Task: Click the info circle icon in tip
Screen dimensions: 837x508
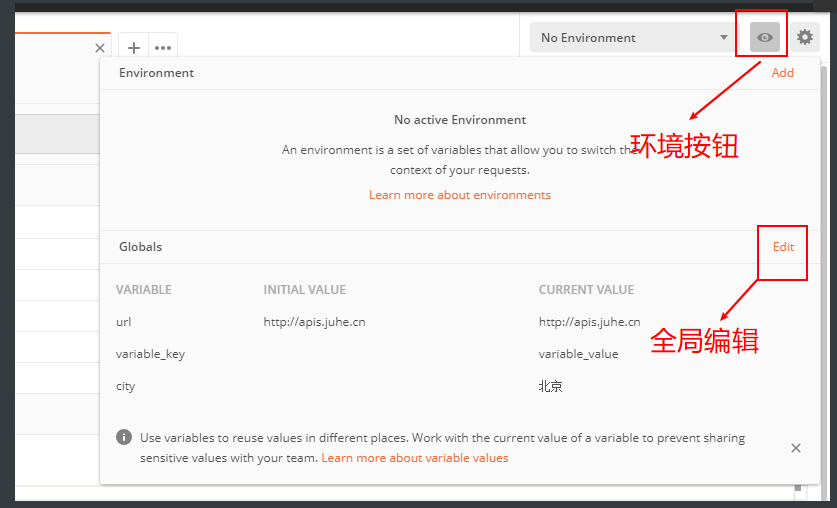Action: point(124,438)
